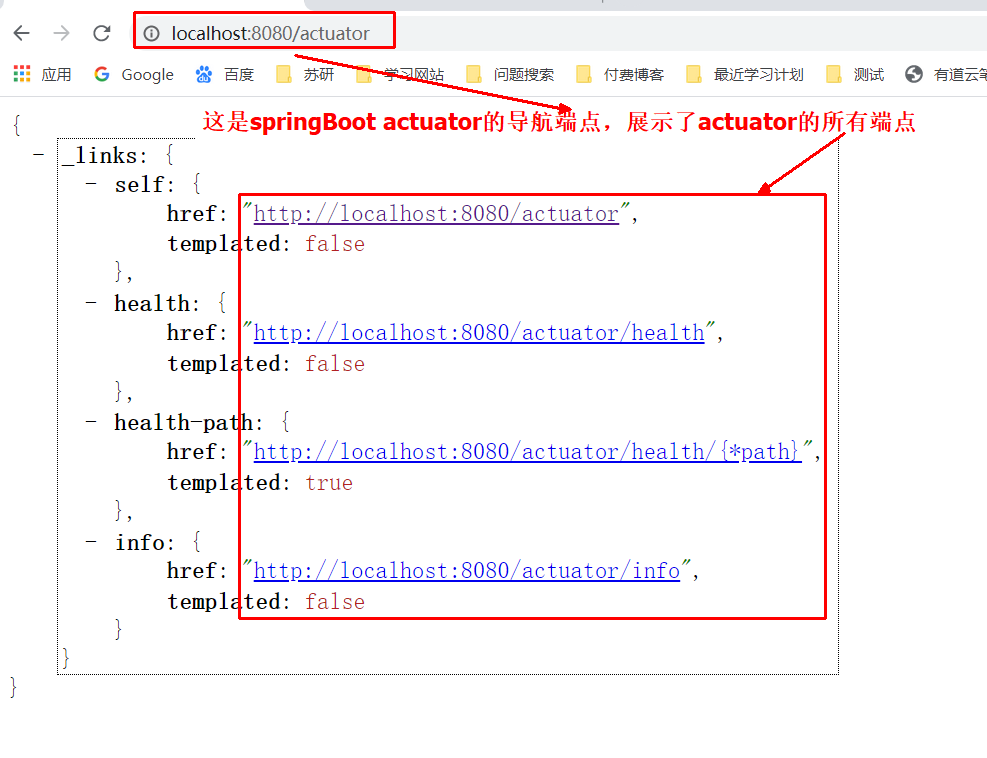This screenshot has height=758, width=987.
Task: Go back with the browser back arrow
Action: pyautogui.click(x=21, y=33)
